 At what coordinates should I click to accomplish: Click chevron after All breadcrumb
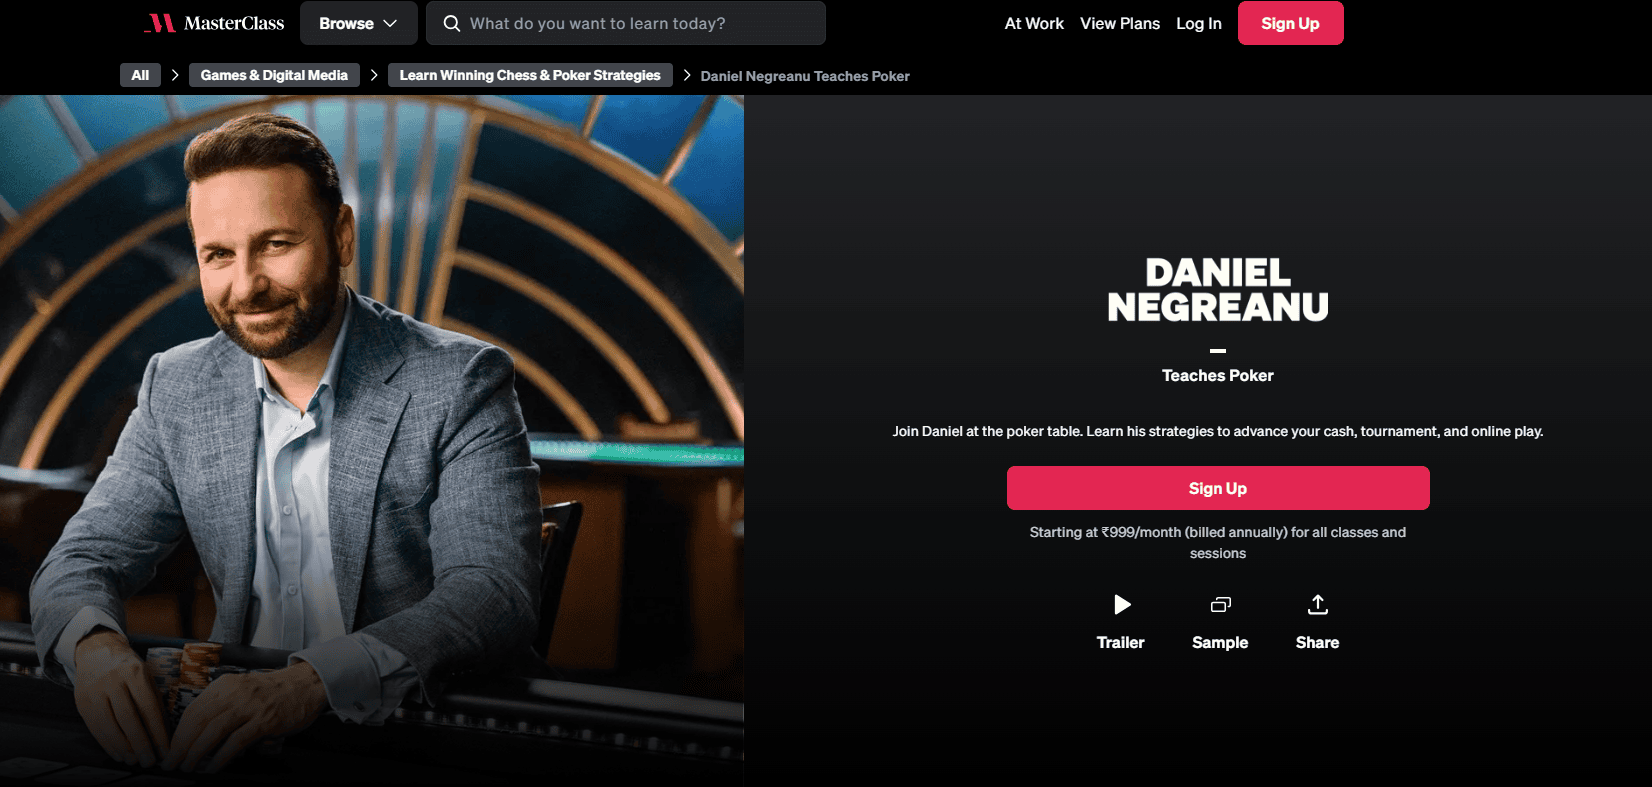click(175, 75)
